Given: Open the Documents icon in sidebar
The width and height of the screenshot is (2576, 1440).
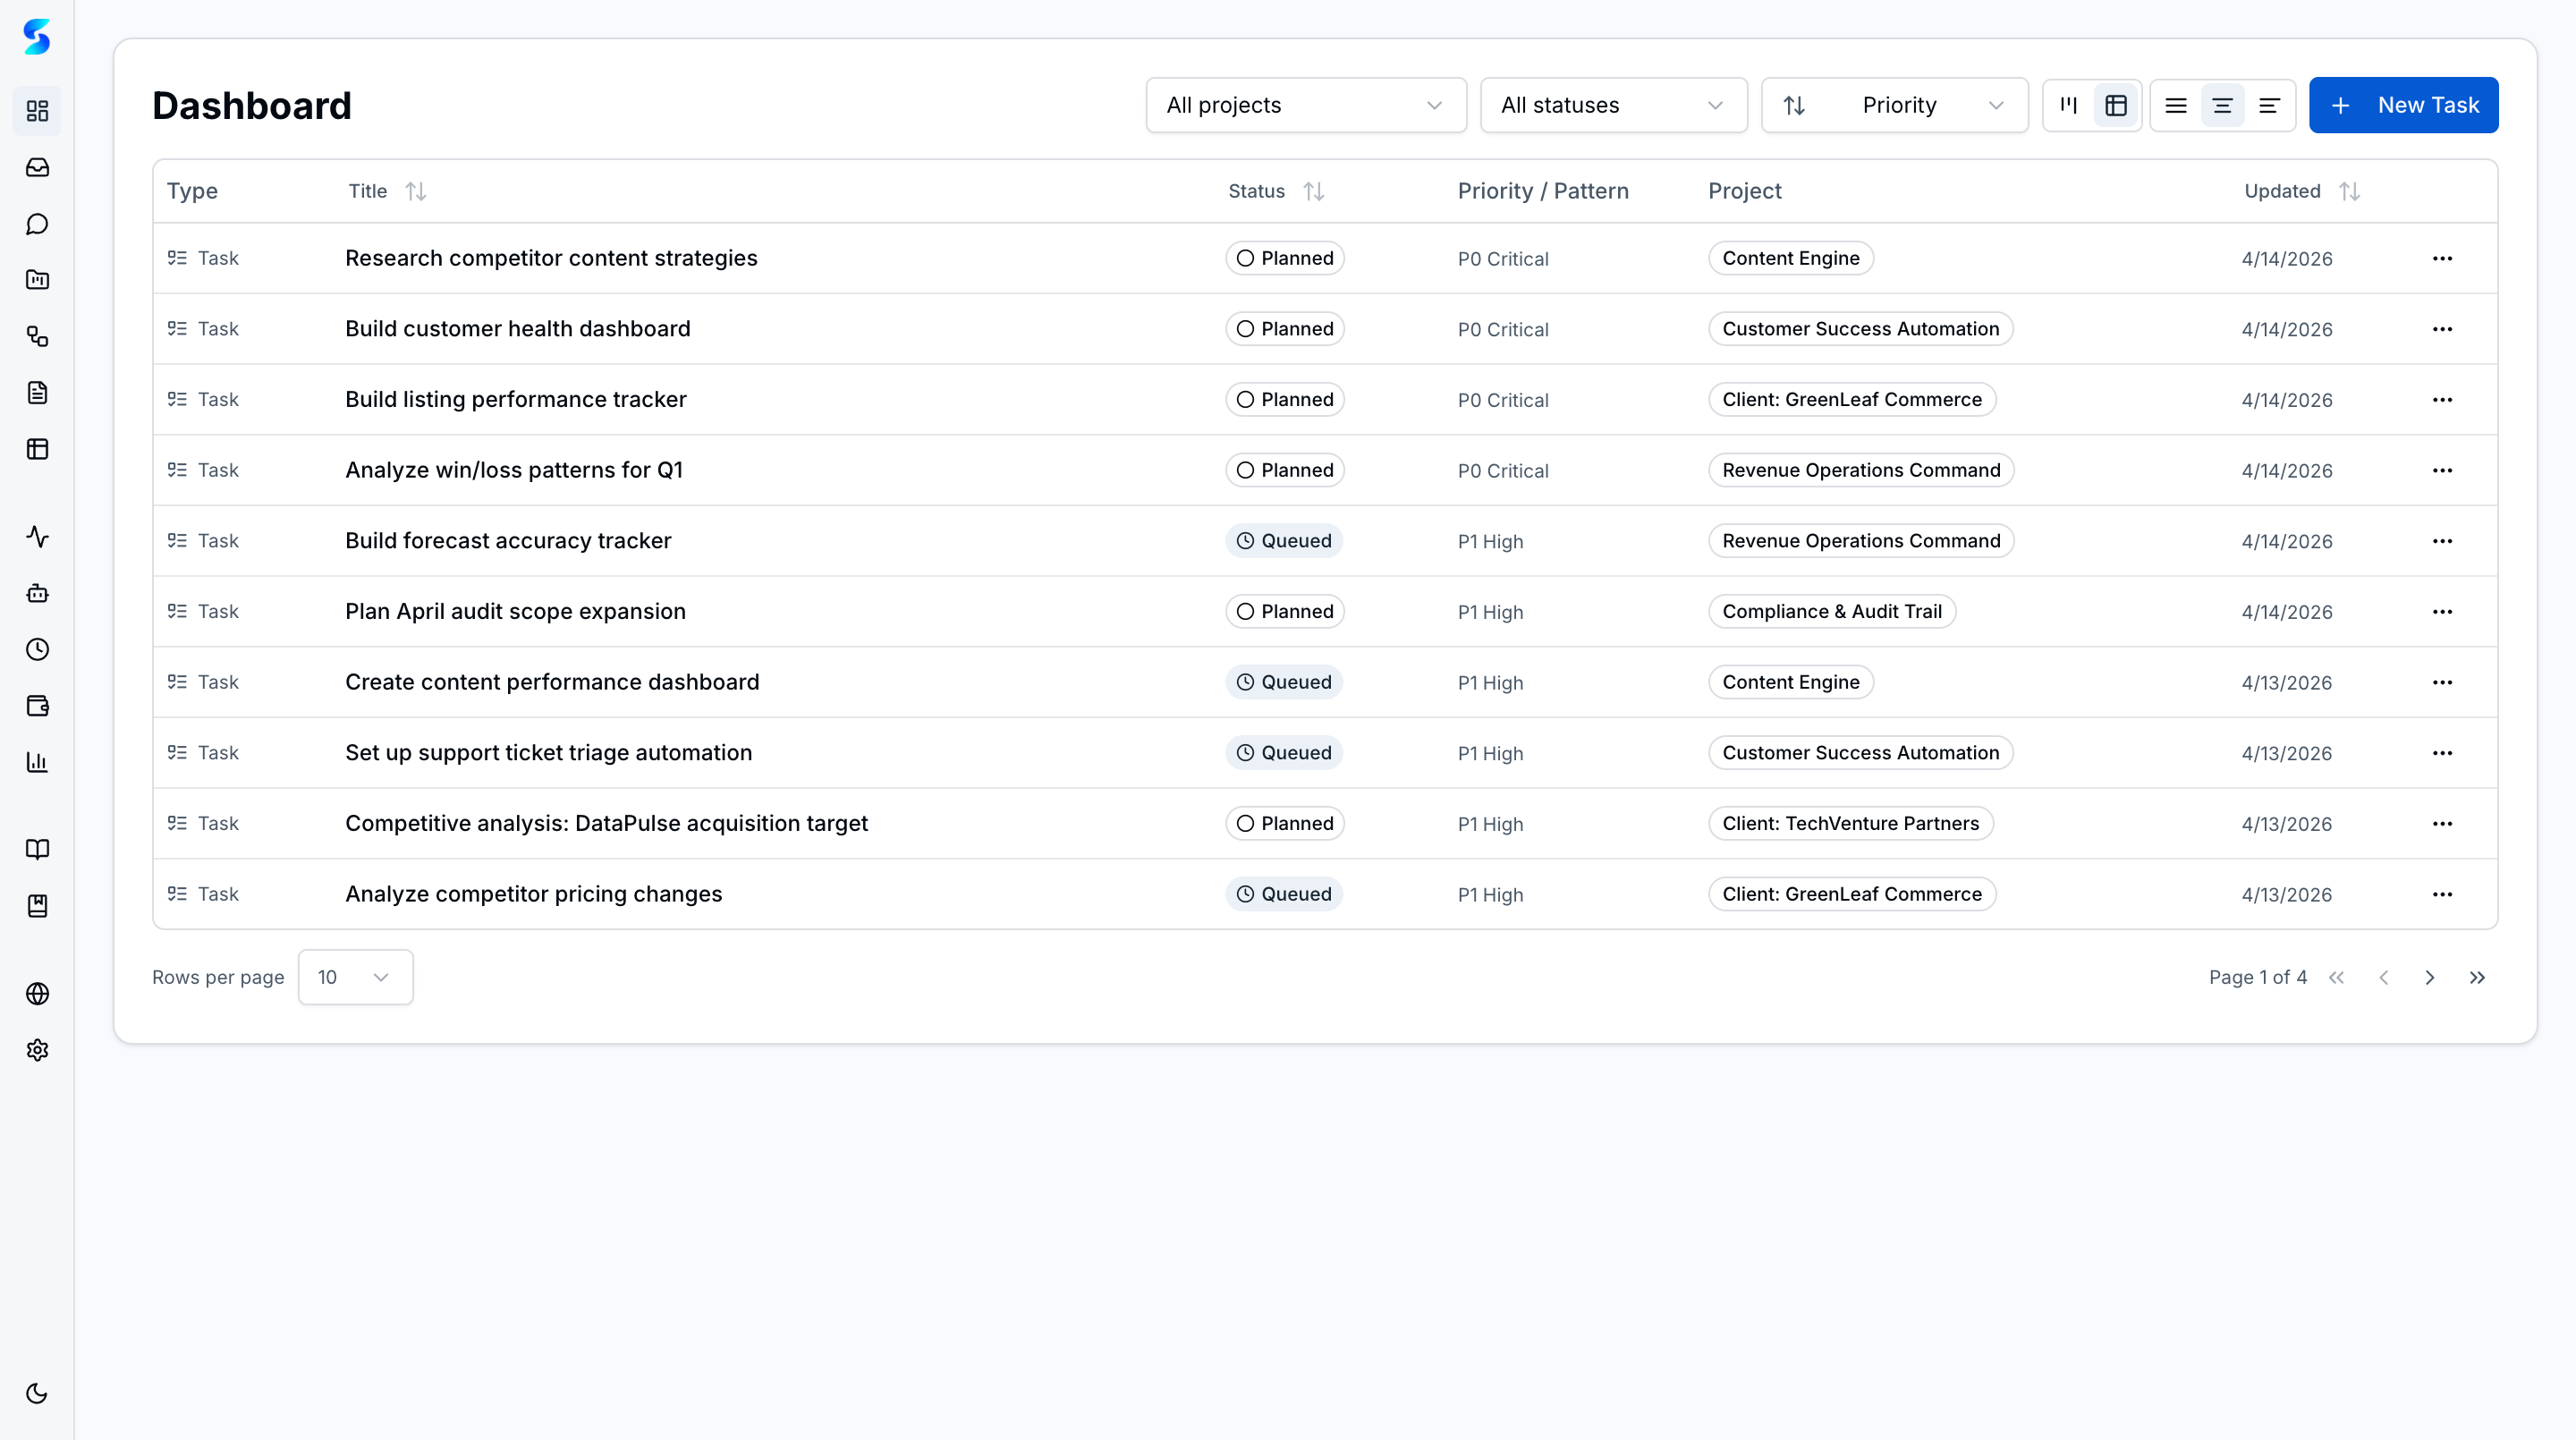Looking at the screenshot, I should (37, 392).
